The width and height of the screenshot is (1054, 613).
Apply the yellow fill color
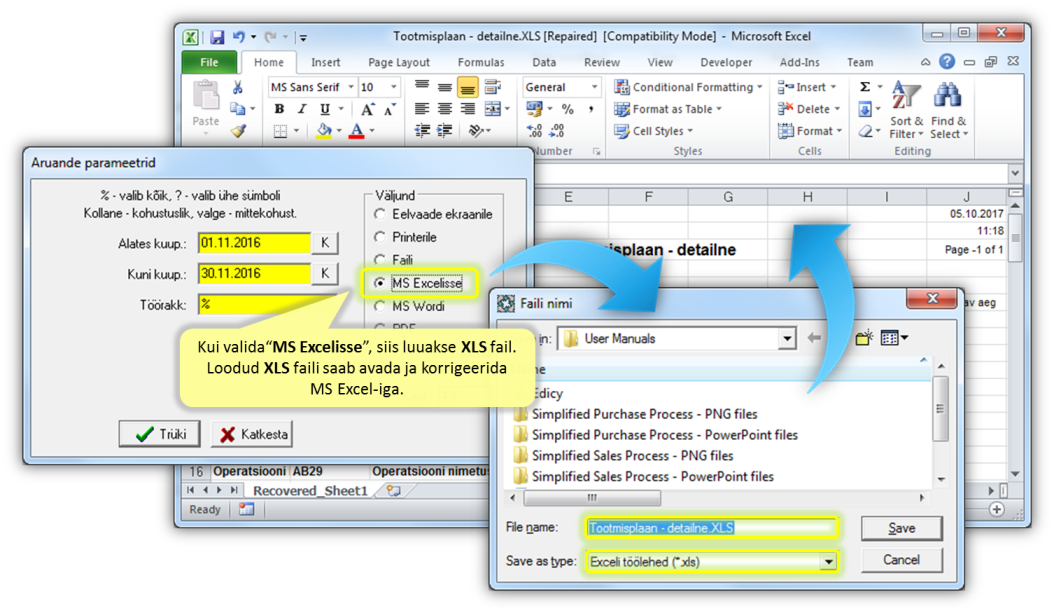(324, 130)
